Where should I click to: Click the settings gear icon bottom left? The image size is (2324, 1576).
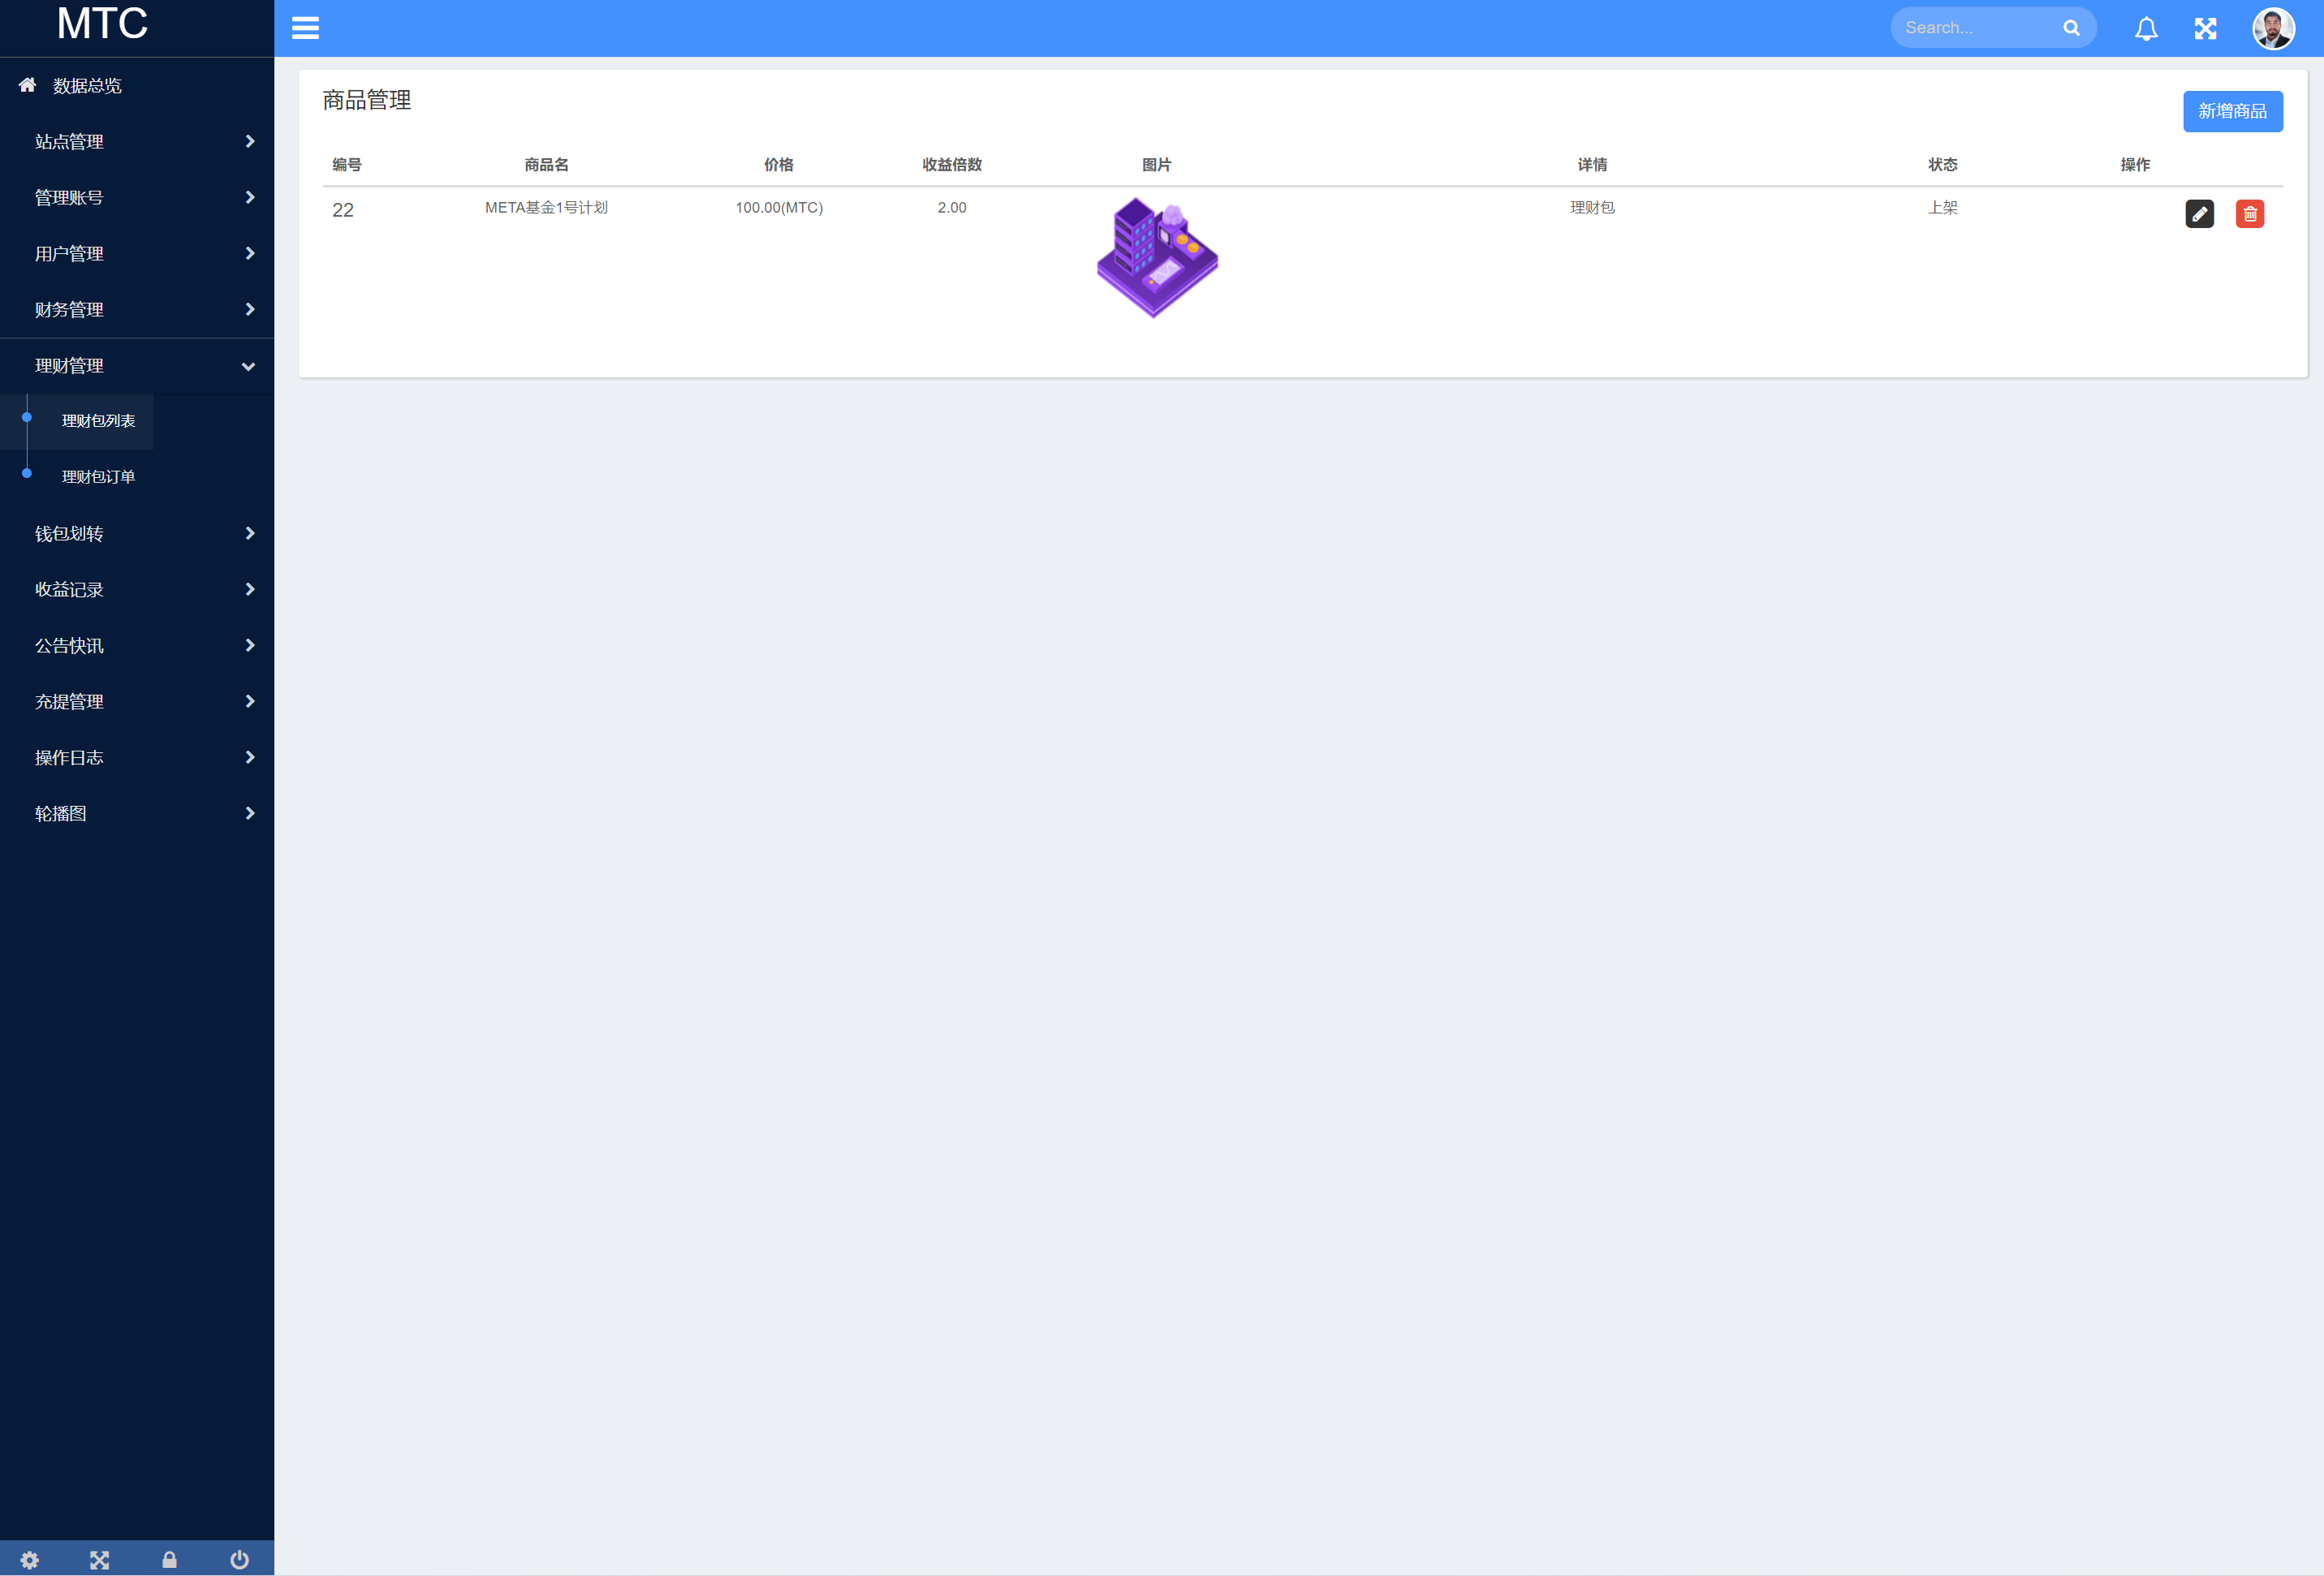point(30,1558)
